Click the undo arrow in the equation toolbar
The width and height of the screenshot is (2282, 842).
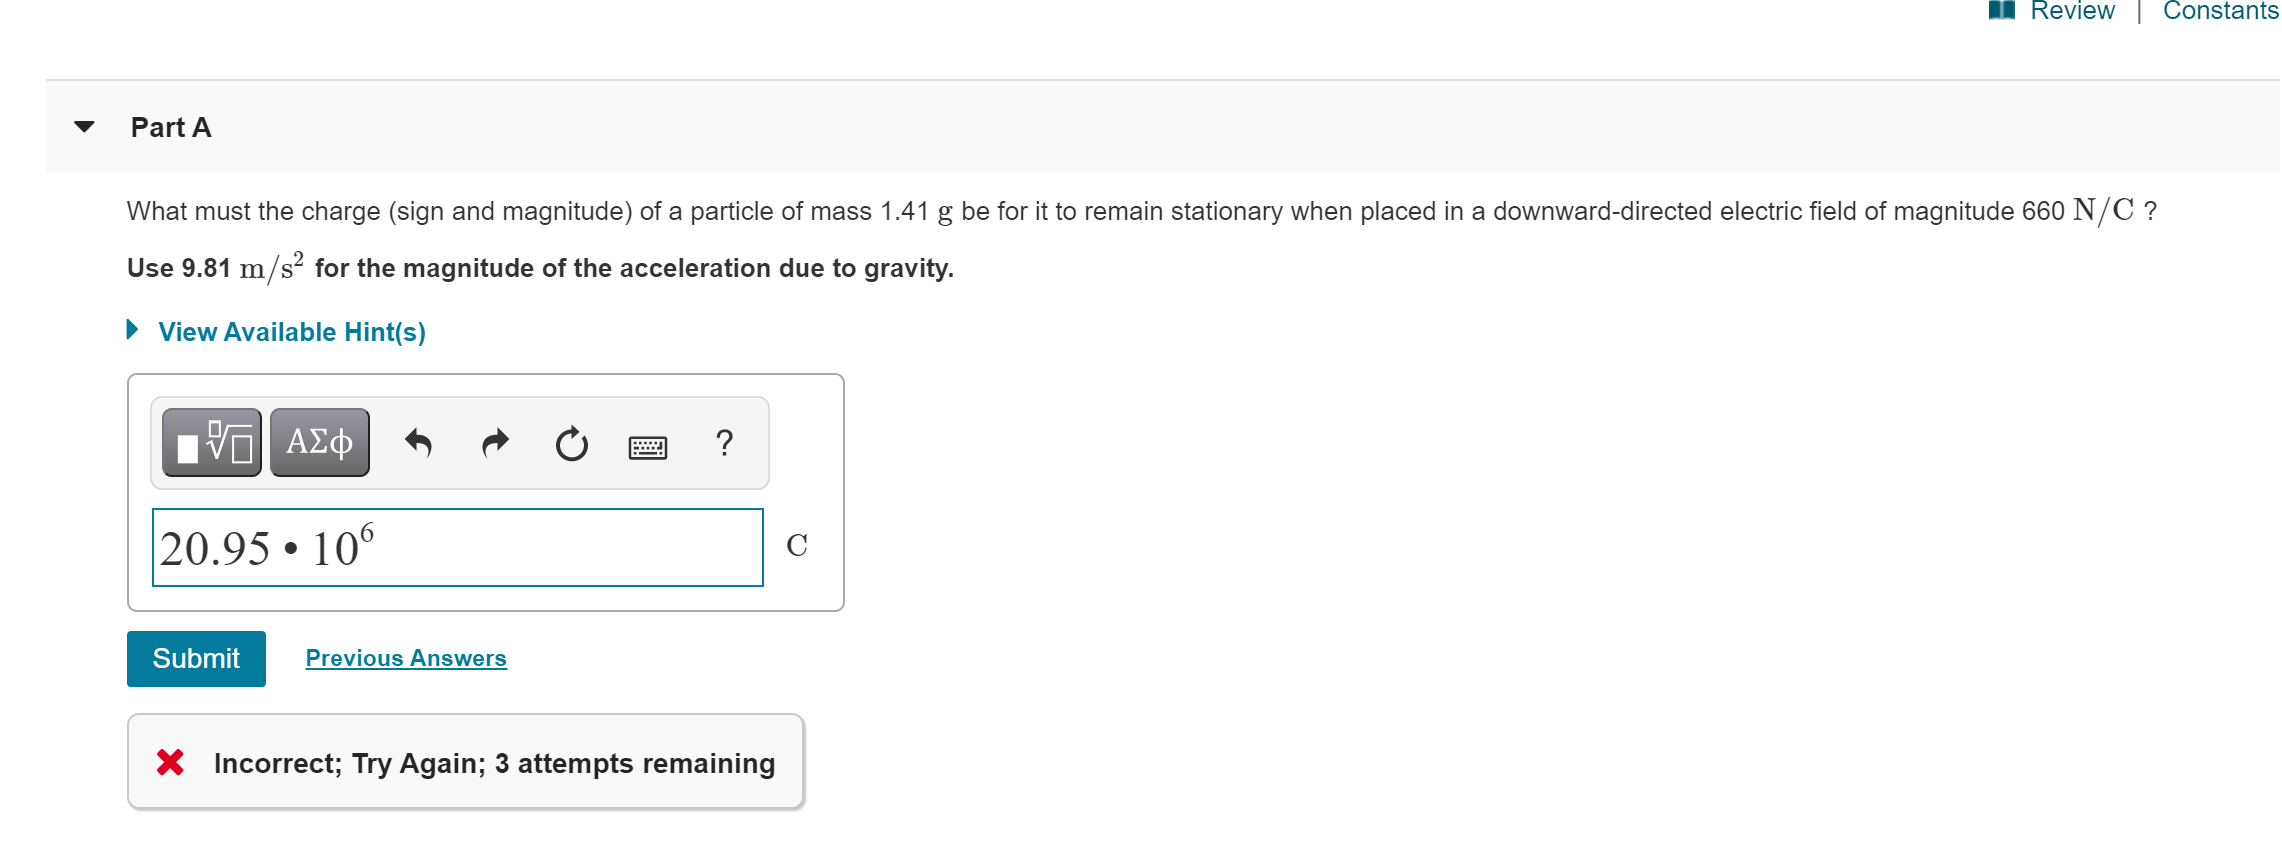click(x=420, y=443)
